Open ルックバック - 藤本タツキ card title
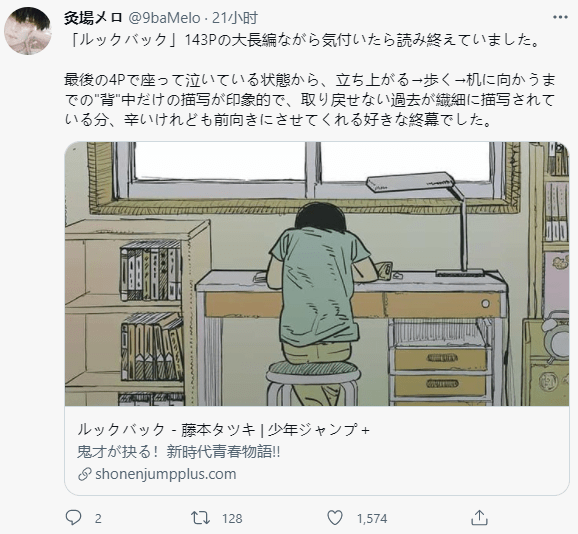Viewport: 578px width, 534px height. tap(223, 430)
